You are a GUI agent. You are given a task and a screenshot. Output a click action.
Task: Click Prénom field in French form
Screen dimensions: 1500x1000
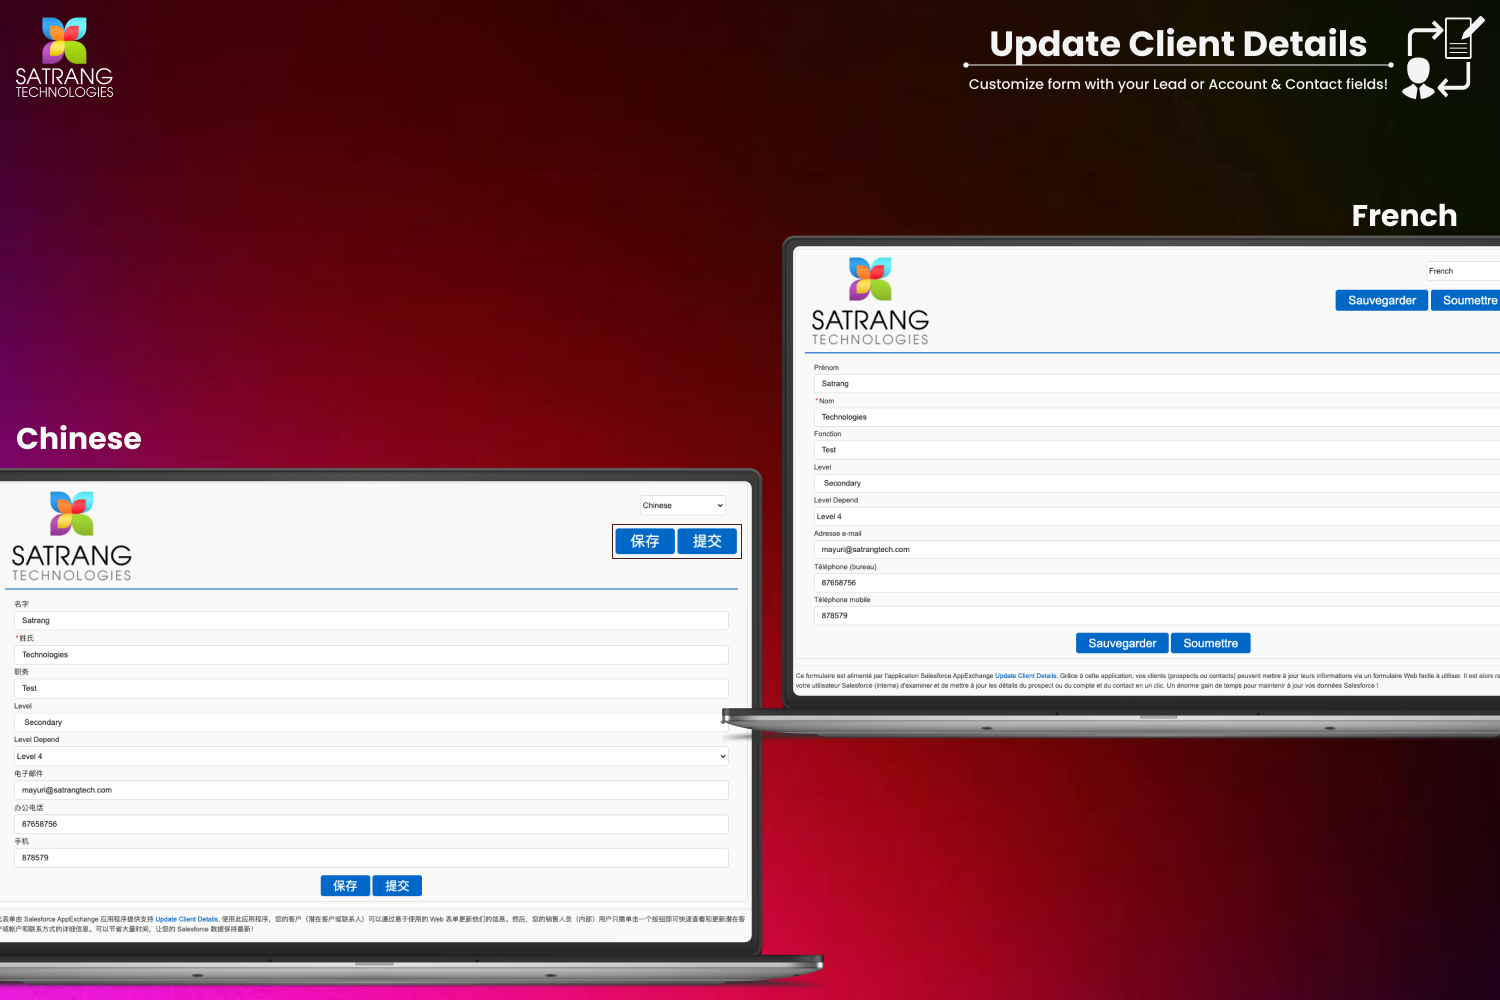1157,383
